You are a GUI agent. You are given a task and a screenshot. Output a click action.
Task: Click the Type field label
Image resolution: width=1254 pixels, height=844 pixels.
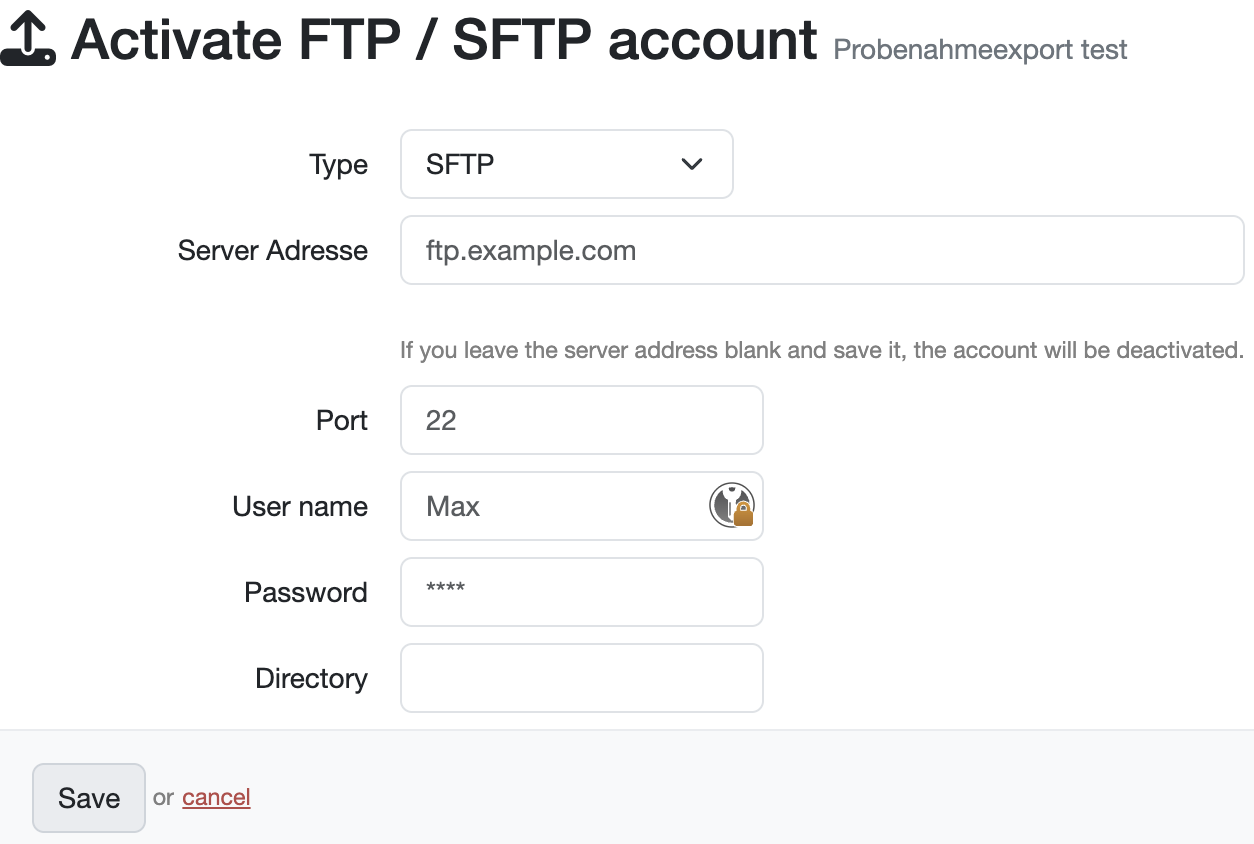[338, 165]
